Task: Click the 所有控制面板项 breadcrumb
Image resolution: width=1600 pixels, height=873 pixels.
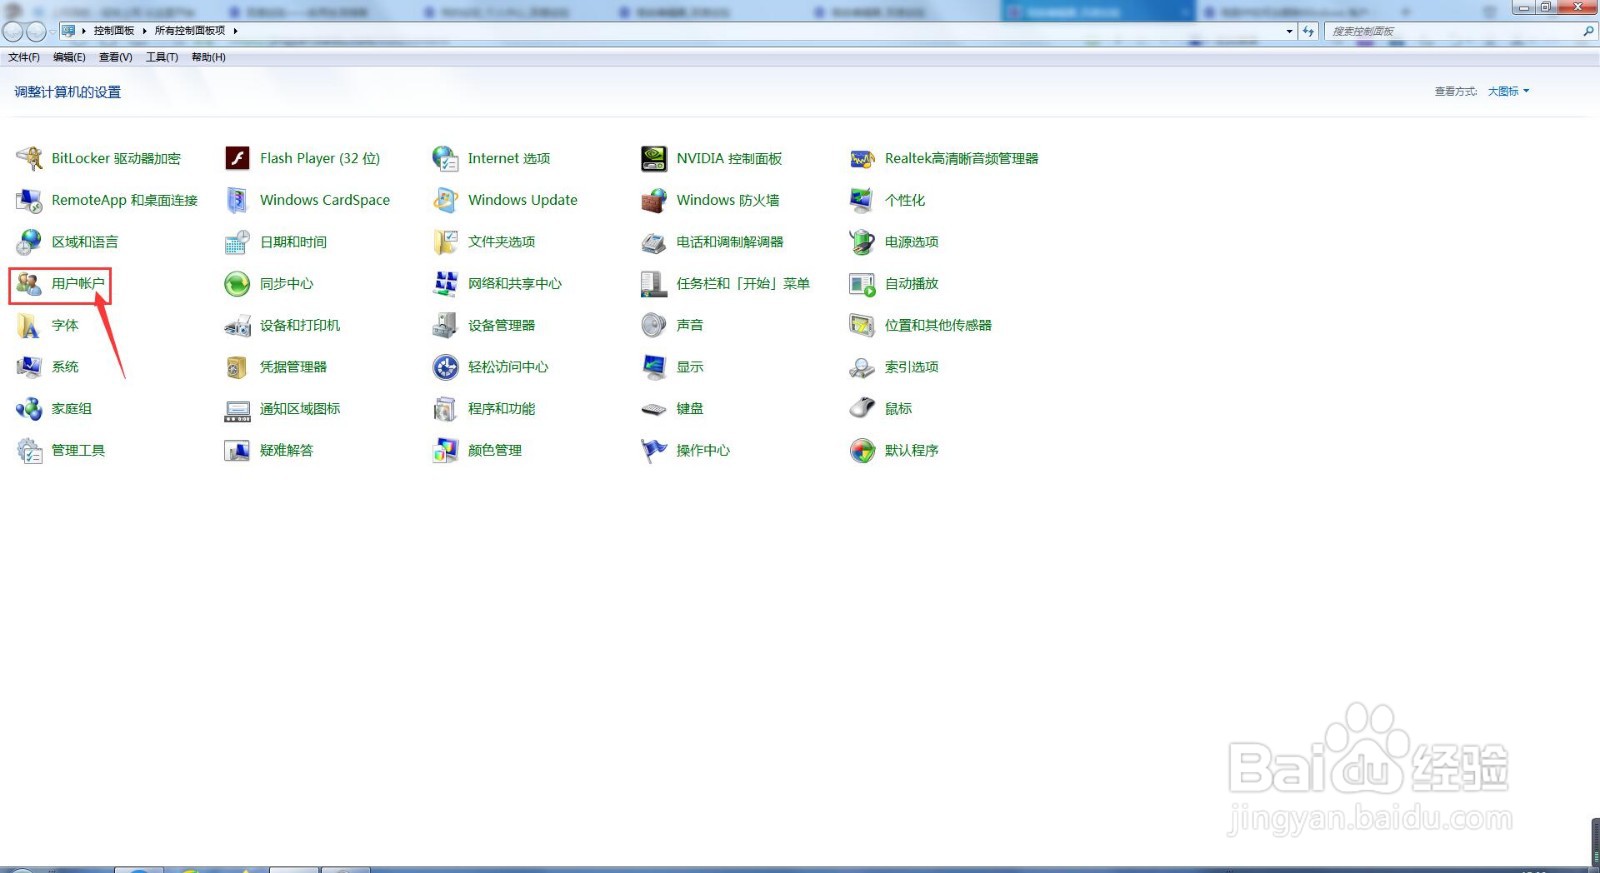Action: coord(190,31)
